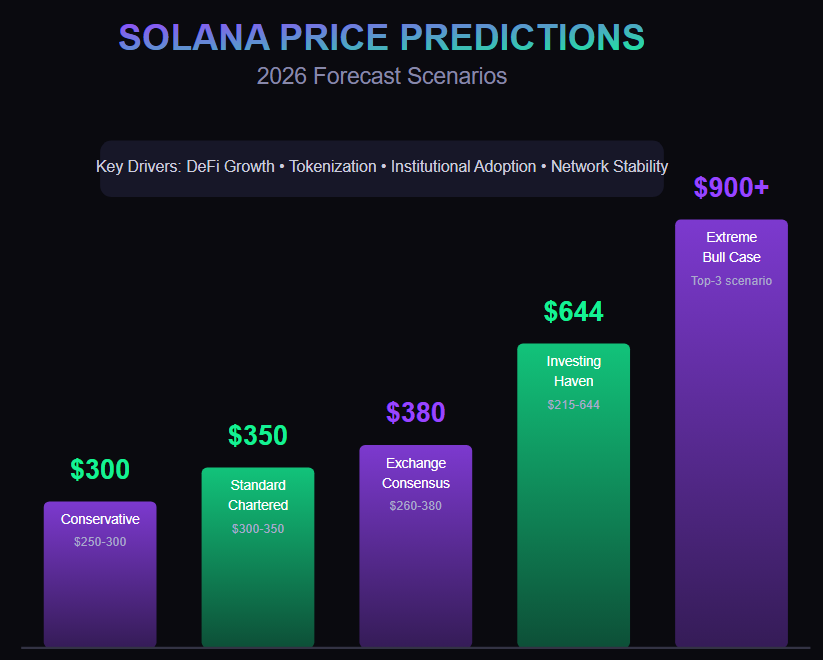
Task: Click the large $300 price above Conservative bar
Action: pos(100,470)
